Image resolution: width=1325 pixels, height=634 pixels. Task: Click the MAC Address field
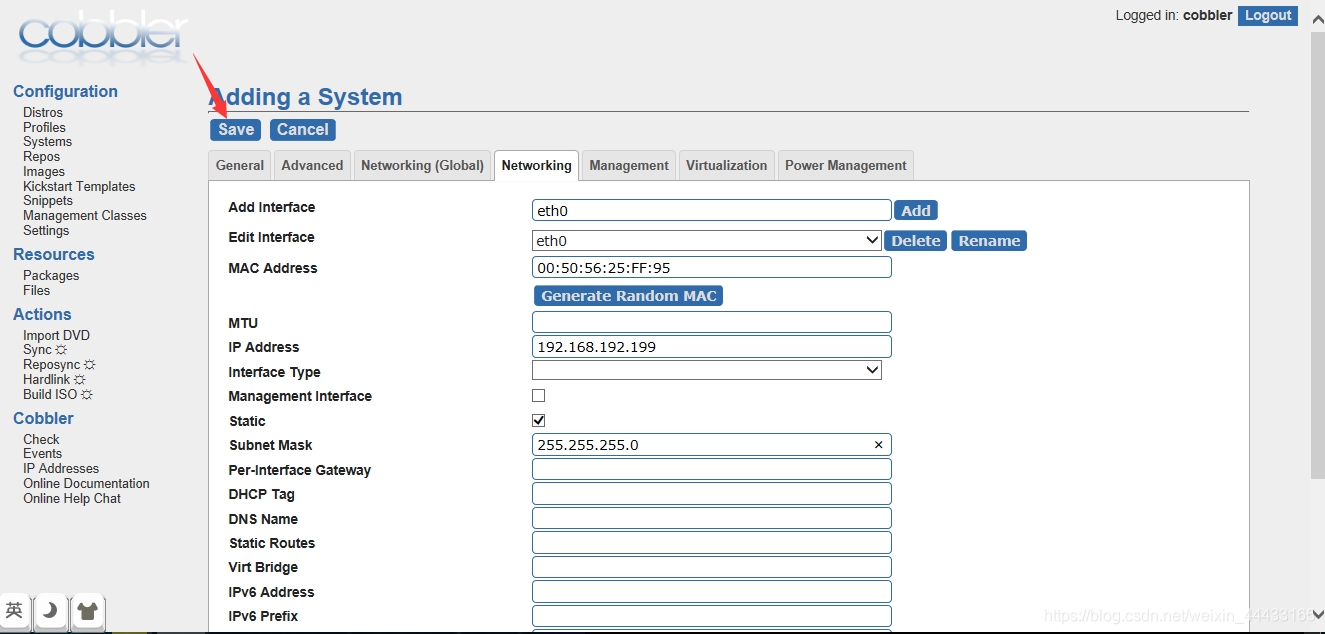(712, 267)
